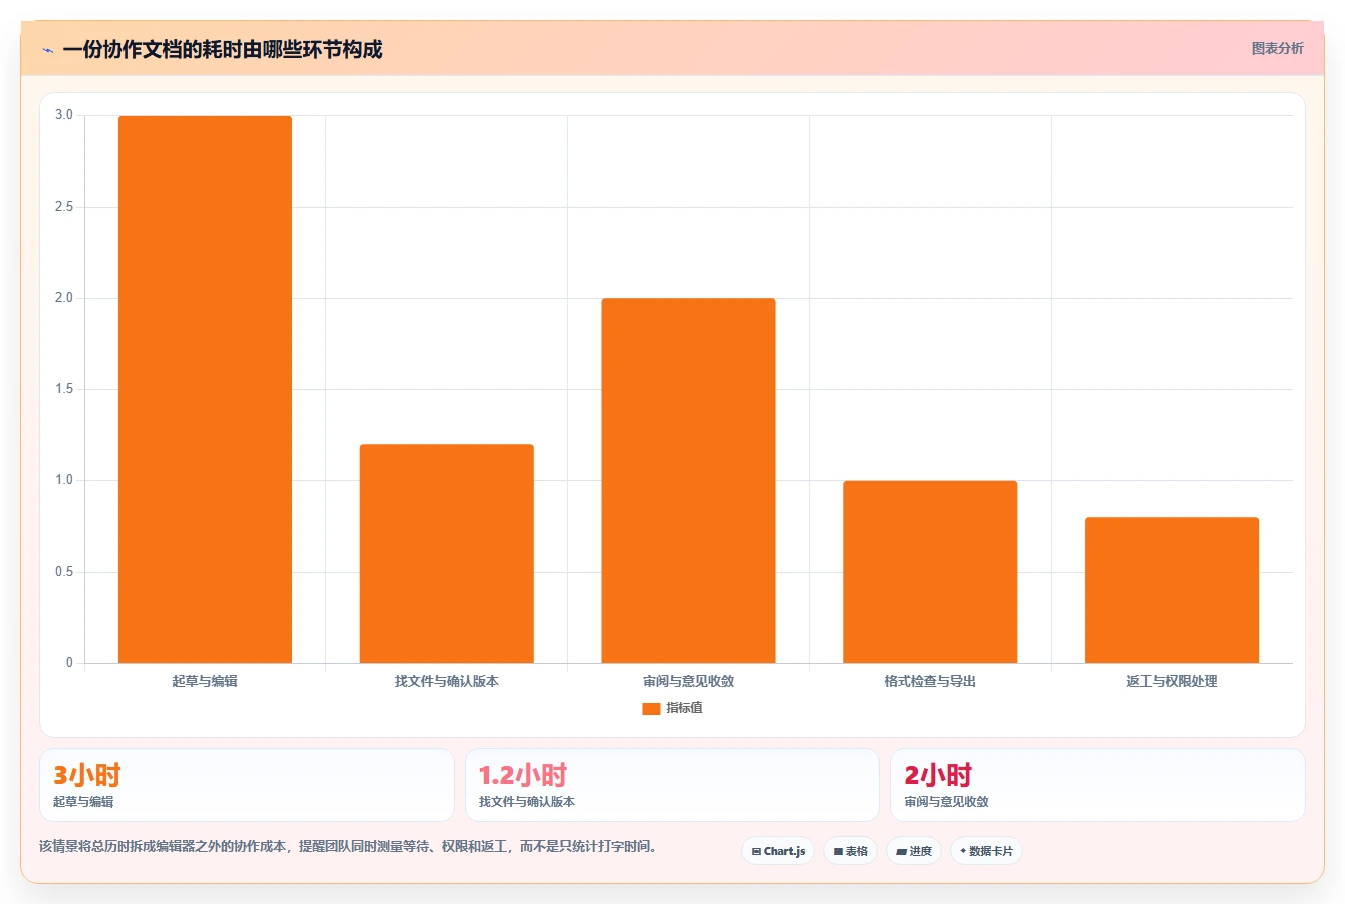
Task: Click the lightning icon beside the title
Action: coord(47,50)
